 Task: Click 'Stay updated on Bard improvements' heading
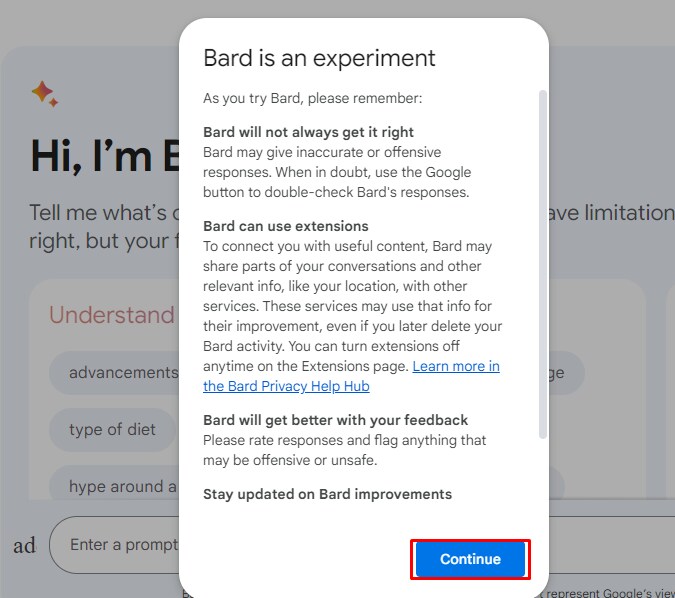tap(327, 494)
